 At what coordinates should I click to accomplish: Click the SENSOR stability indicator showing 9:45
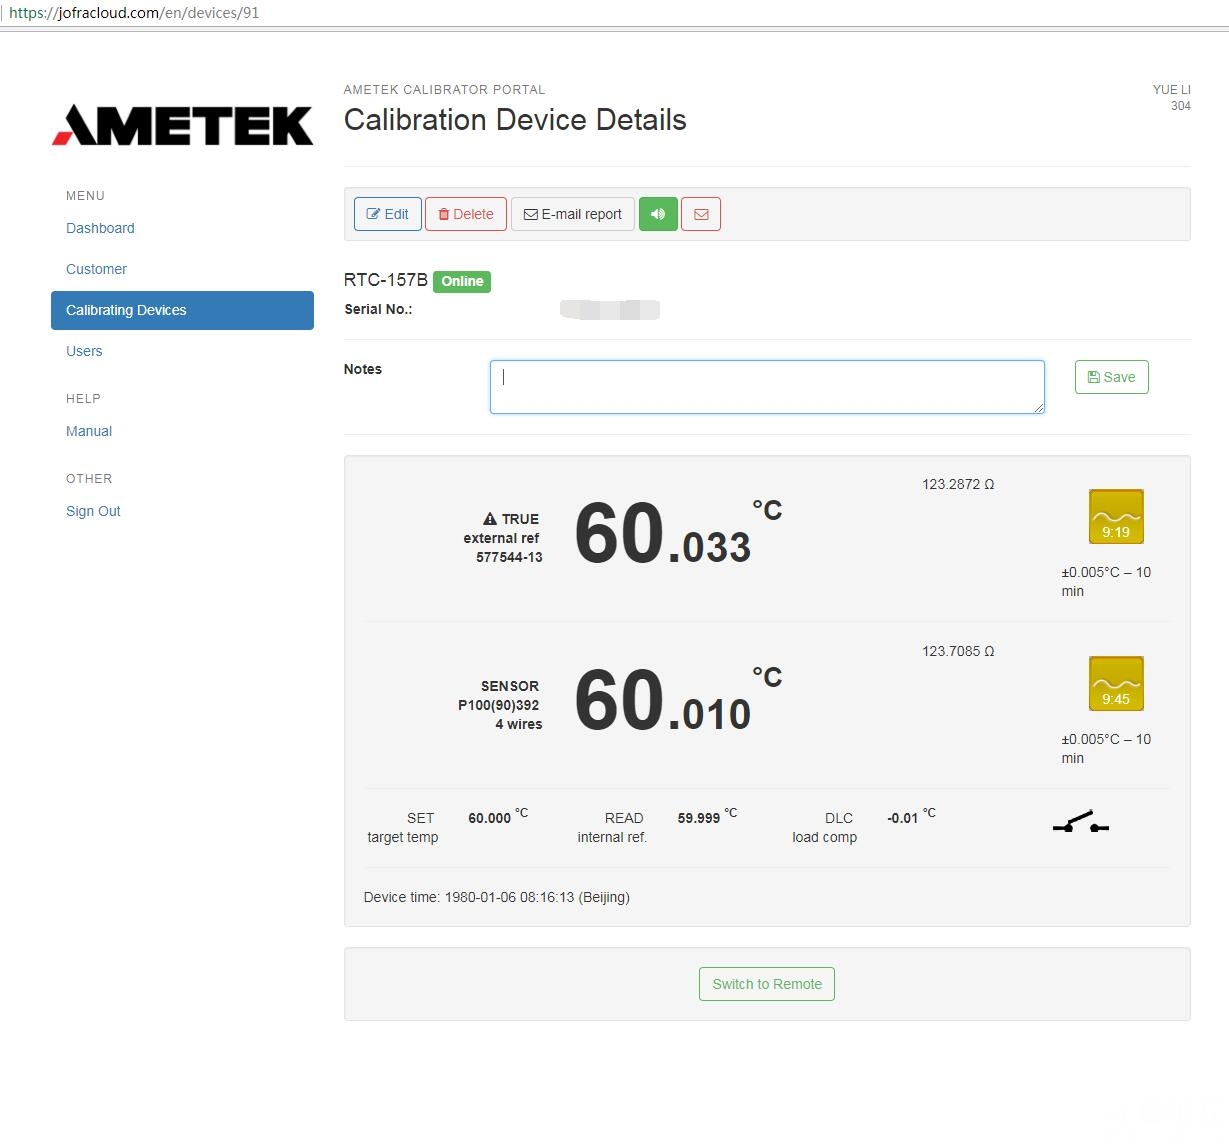click(1116, 684)
